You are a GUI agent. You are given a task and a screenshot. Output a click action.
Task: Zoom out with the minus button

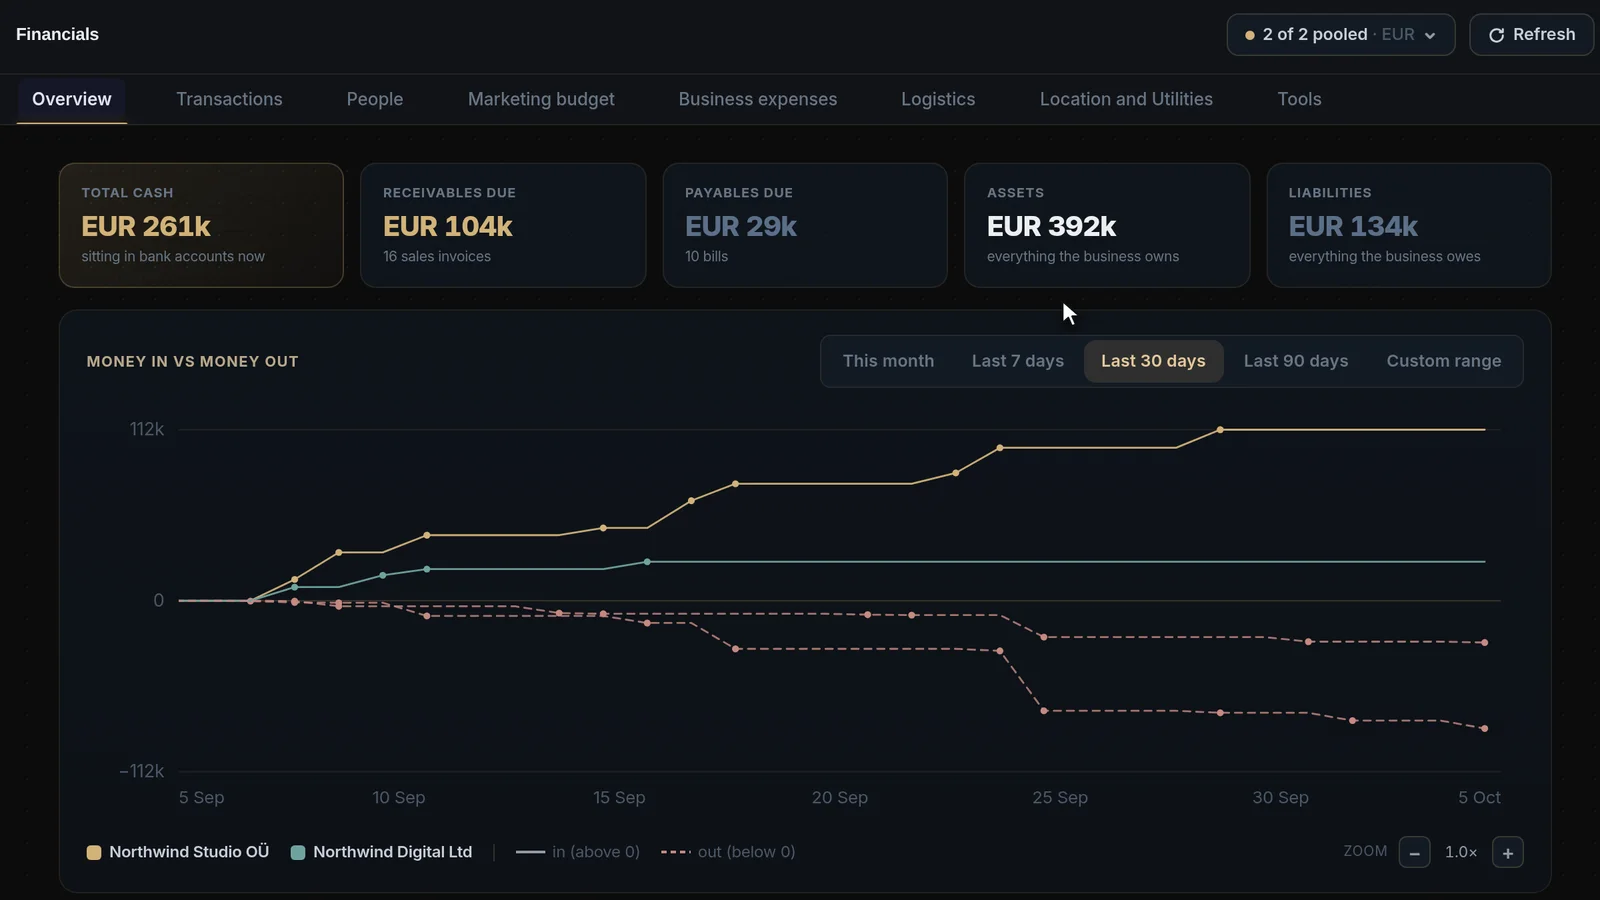tap(1414, 853)
